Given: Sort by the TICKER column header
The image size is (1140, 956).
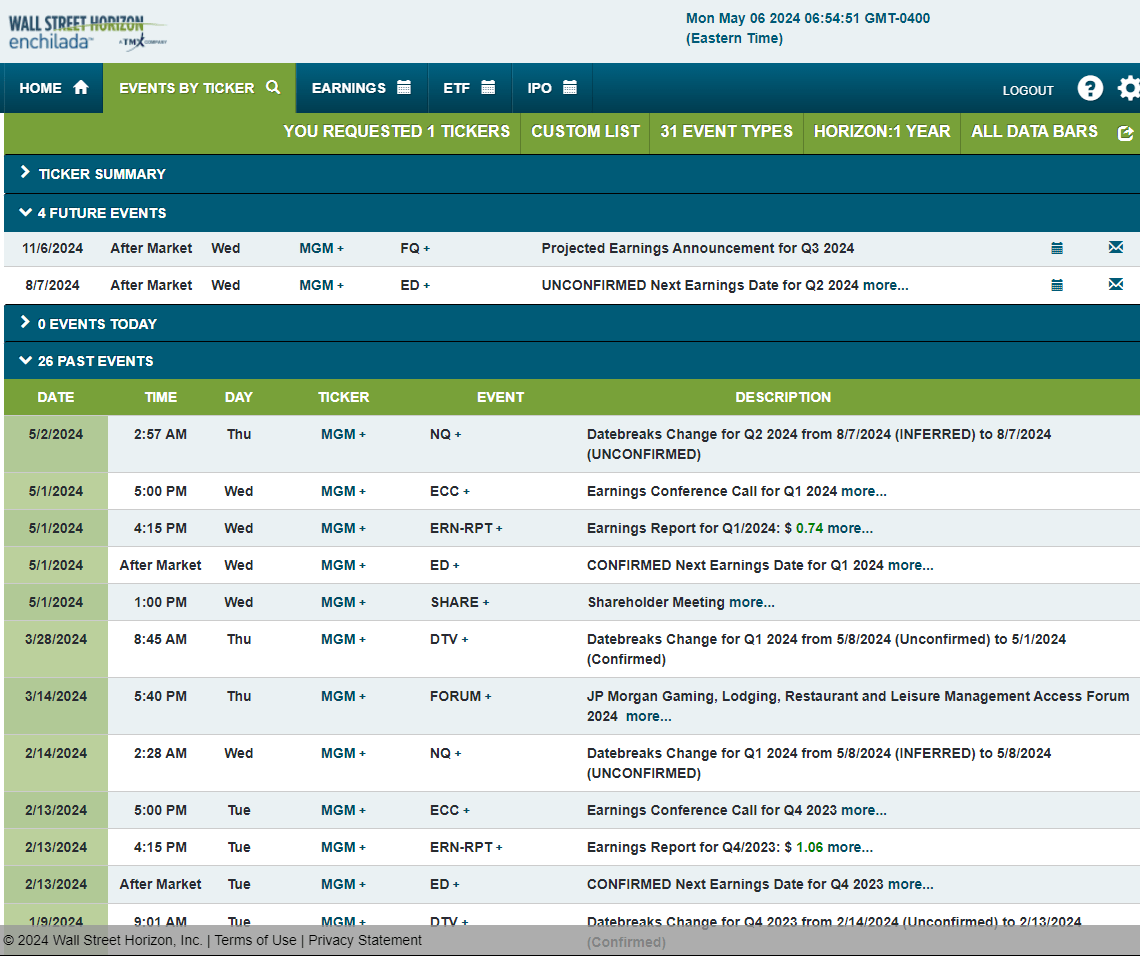Looking at the screenshot, I should tap(343, 397).
